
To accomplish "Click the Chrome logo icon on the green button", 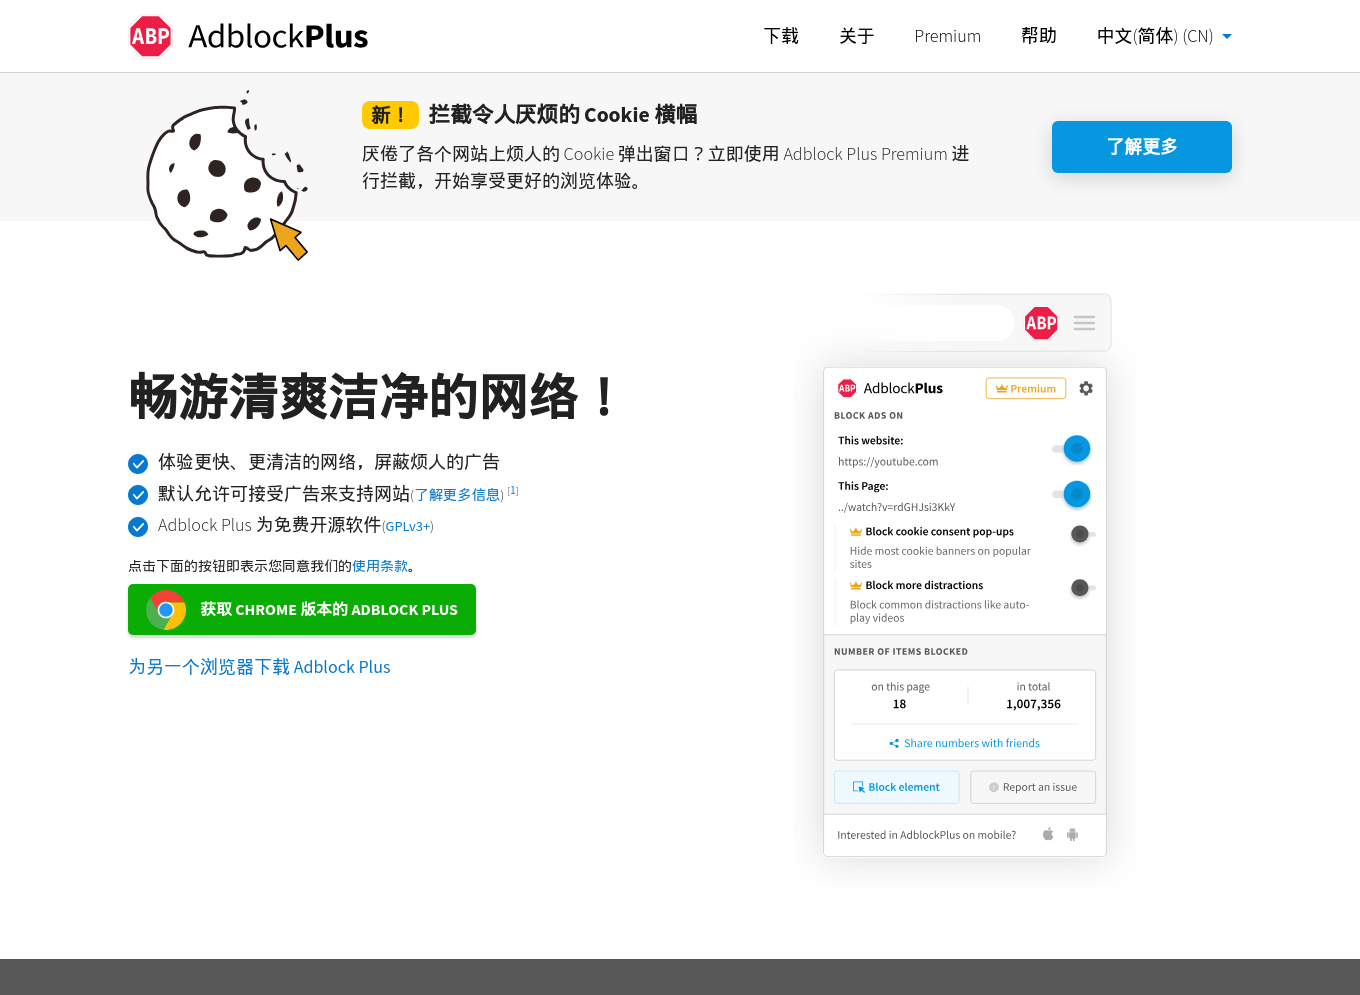I will (166, 610).
